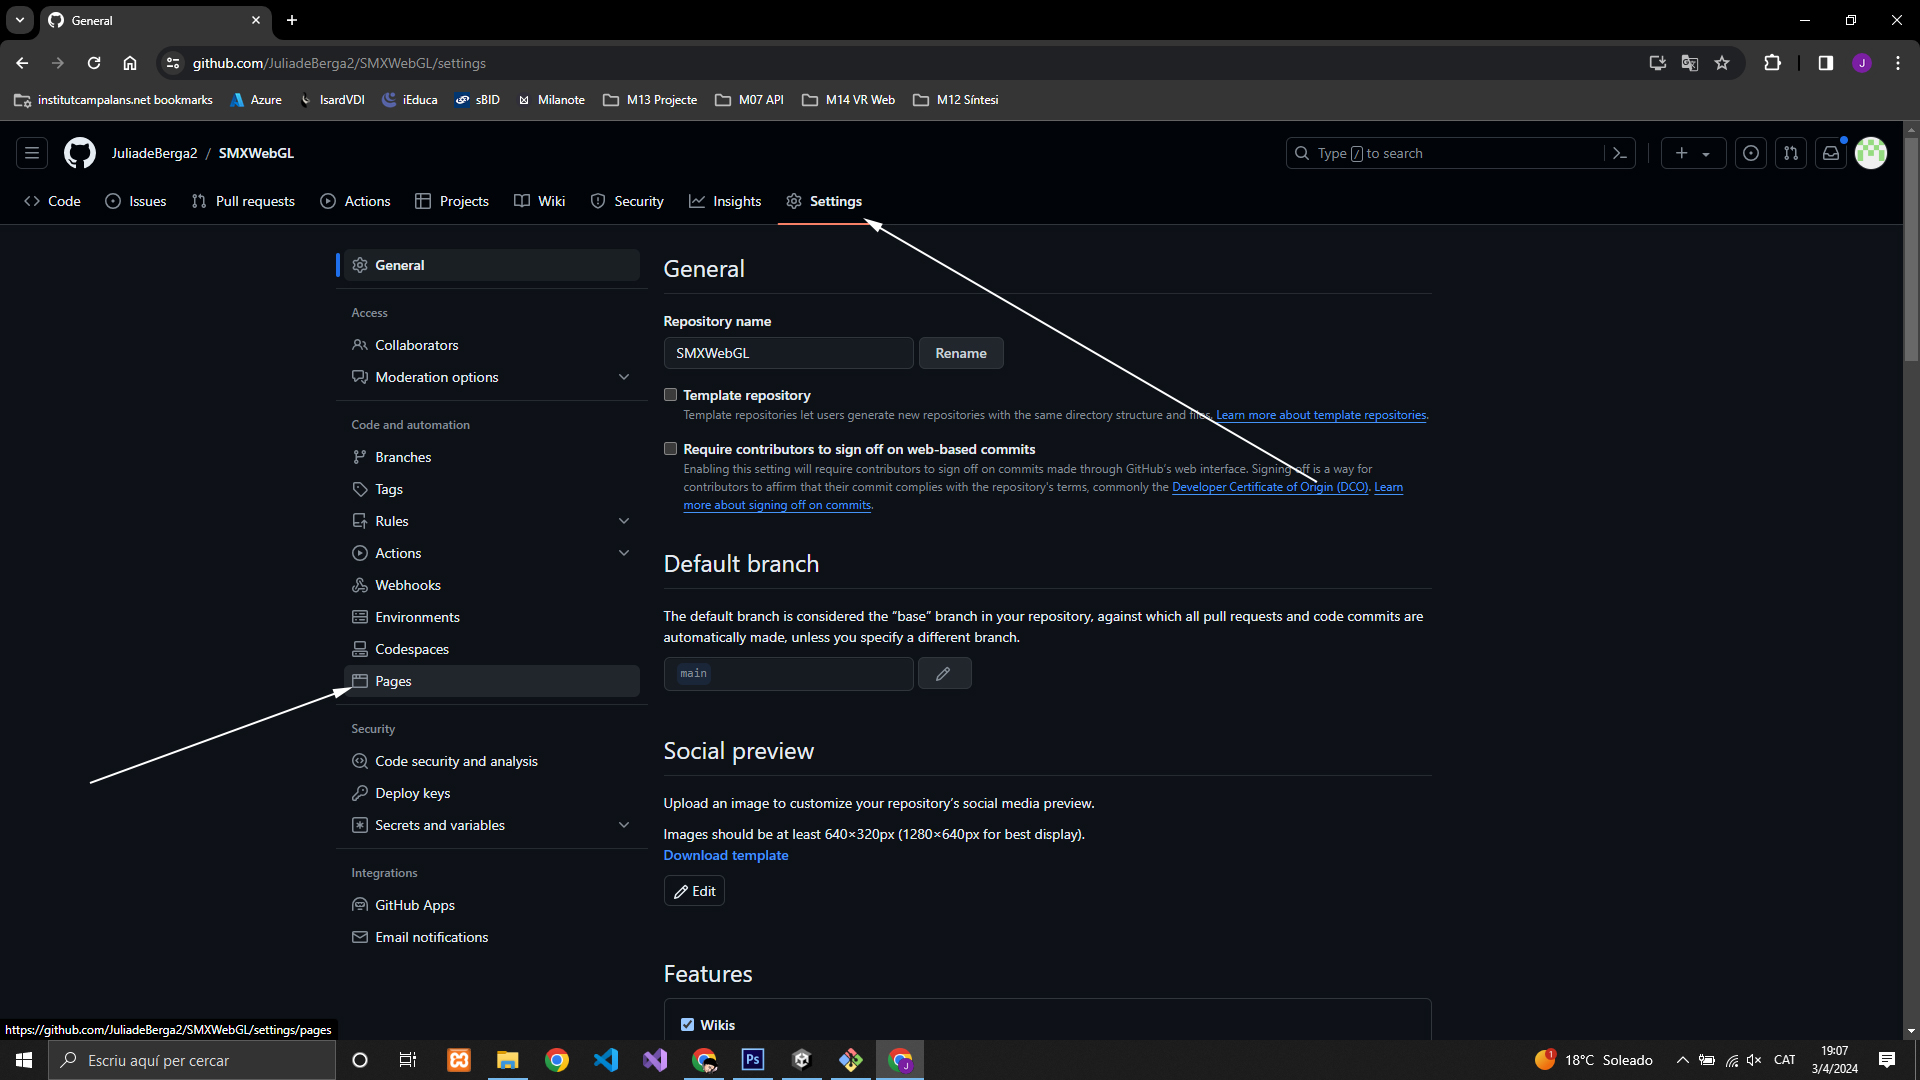Open Pages in settings sidebar

pos(393,681)
